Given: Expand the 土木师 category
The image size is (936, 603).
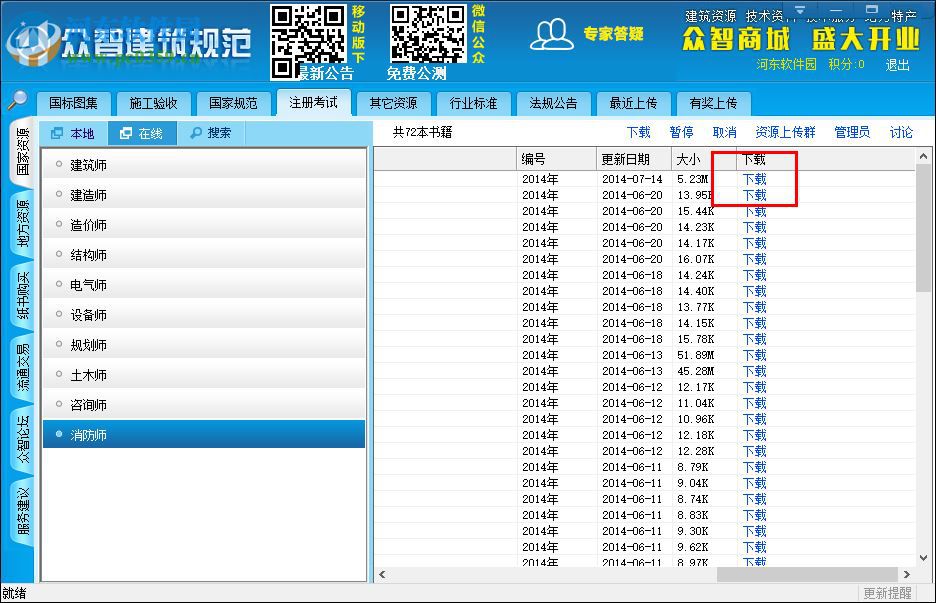Looking at the screenshot, I should pos(90,374).
